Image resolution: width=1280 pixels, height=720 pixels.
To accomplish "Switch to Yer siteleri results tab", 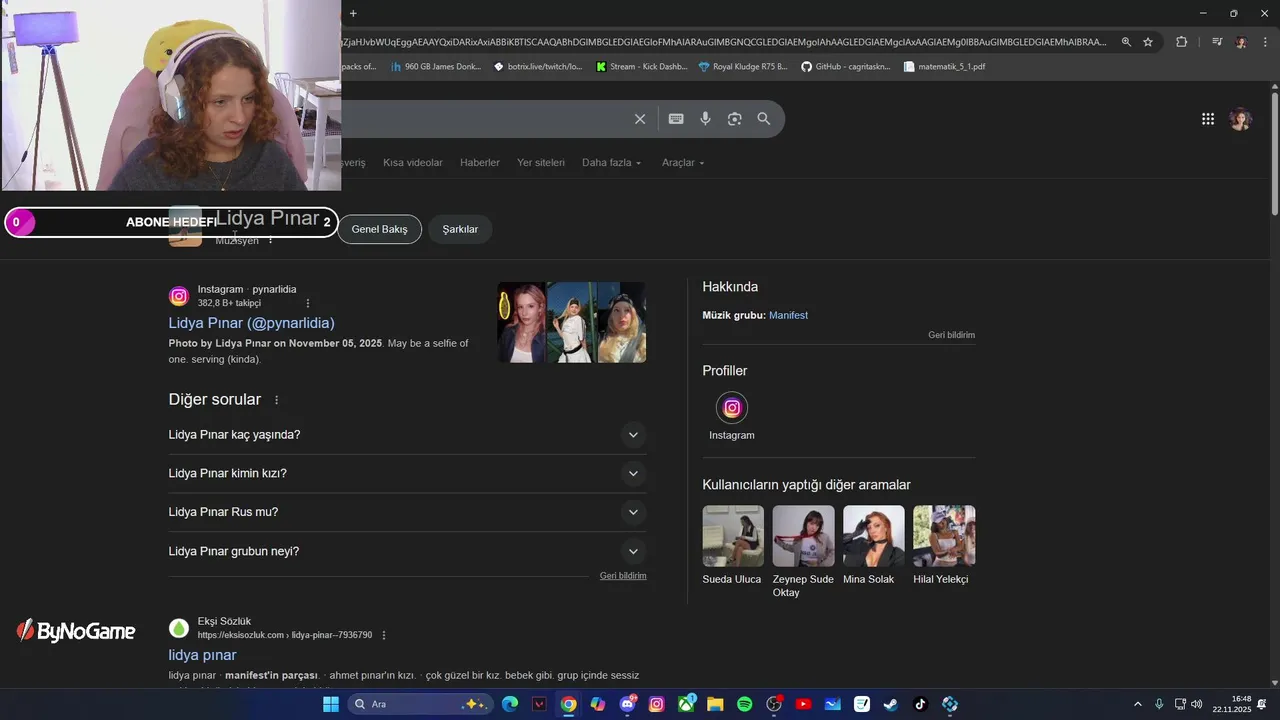I will click(x=541, y=163).
